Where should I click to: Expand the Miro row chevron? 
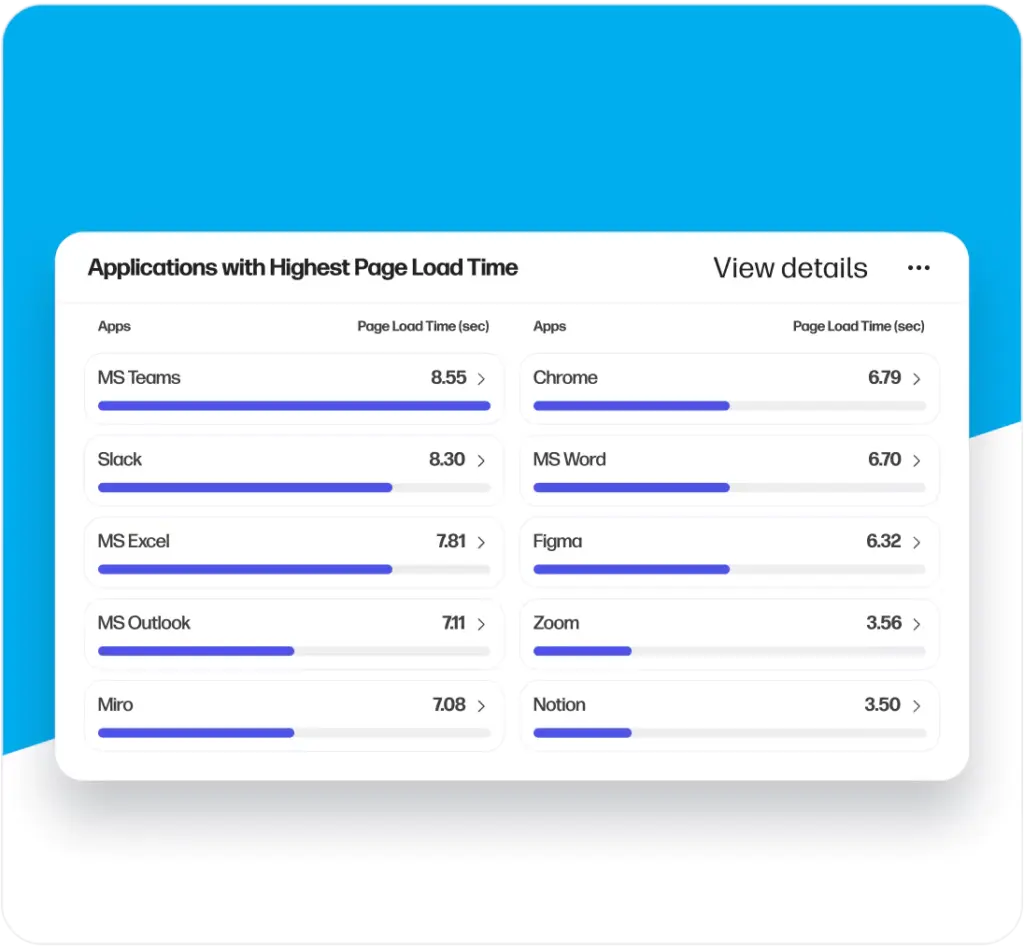481,705
